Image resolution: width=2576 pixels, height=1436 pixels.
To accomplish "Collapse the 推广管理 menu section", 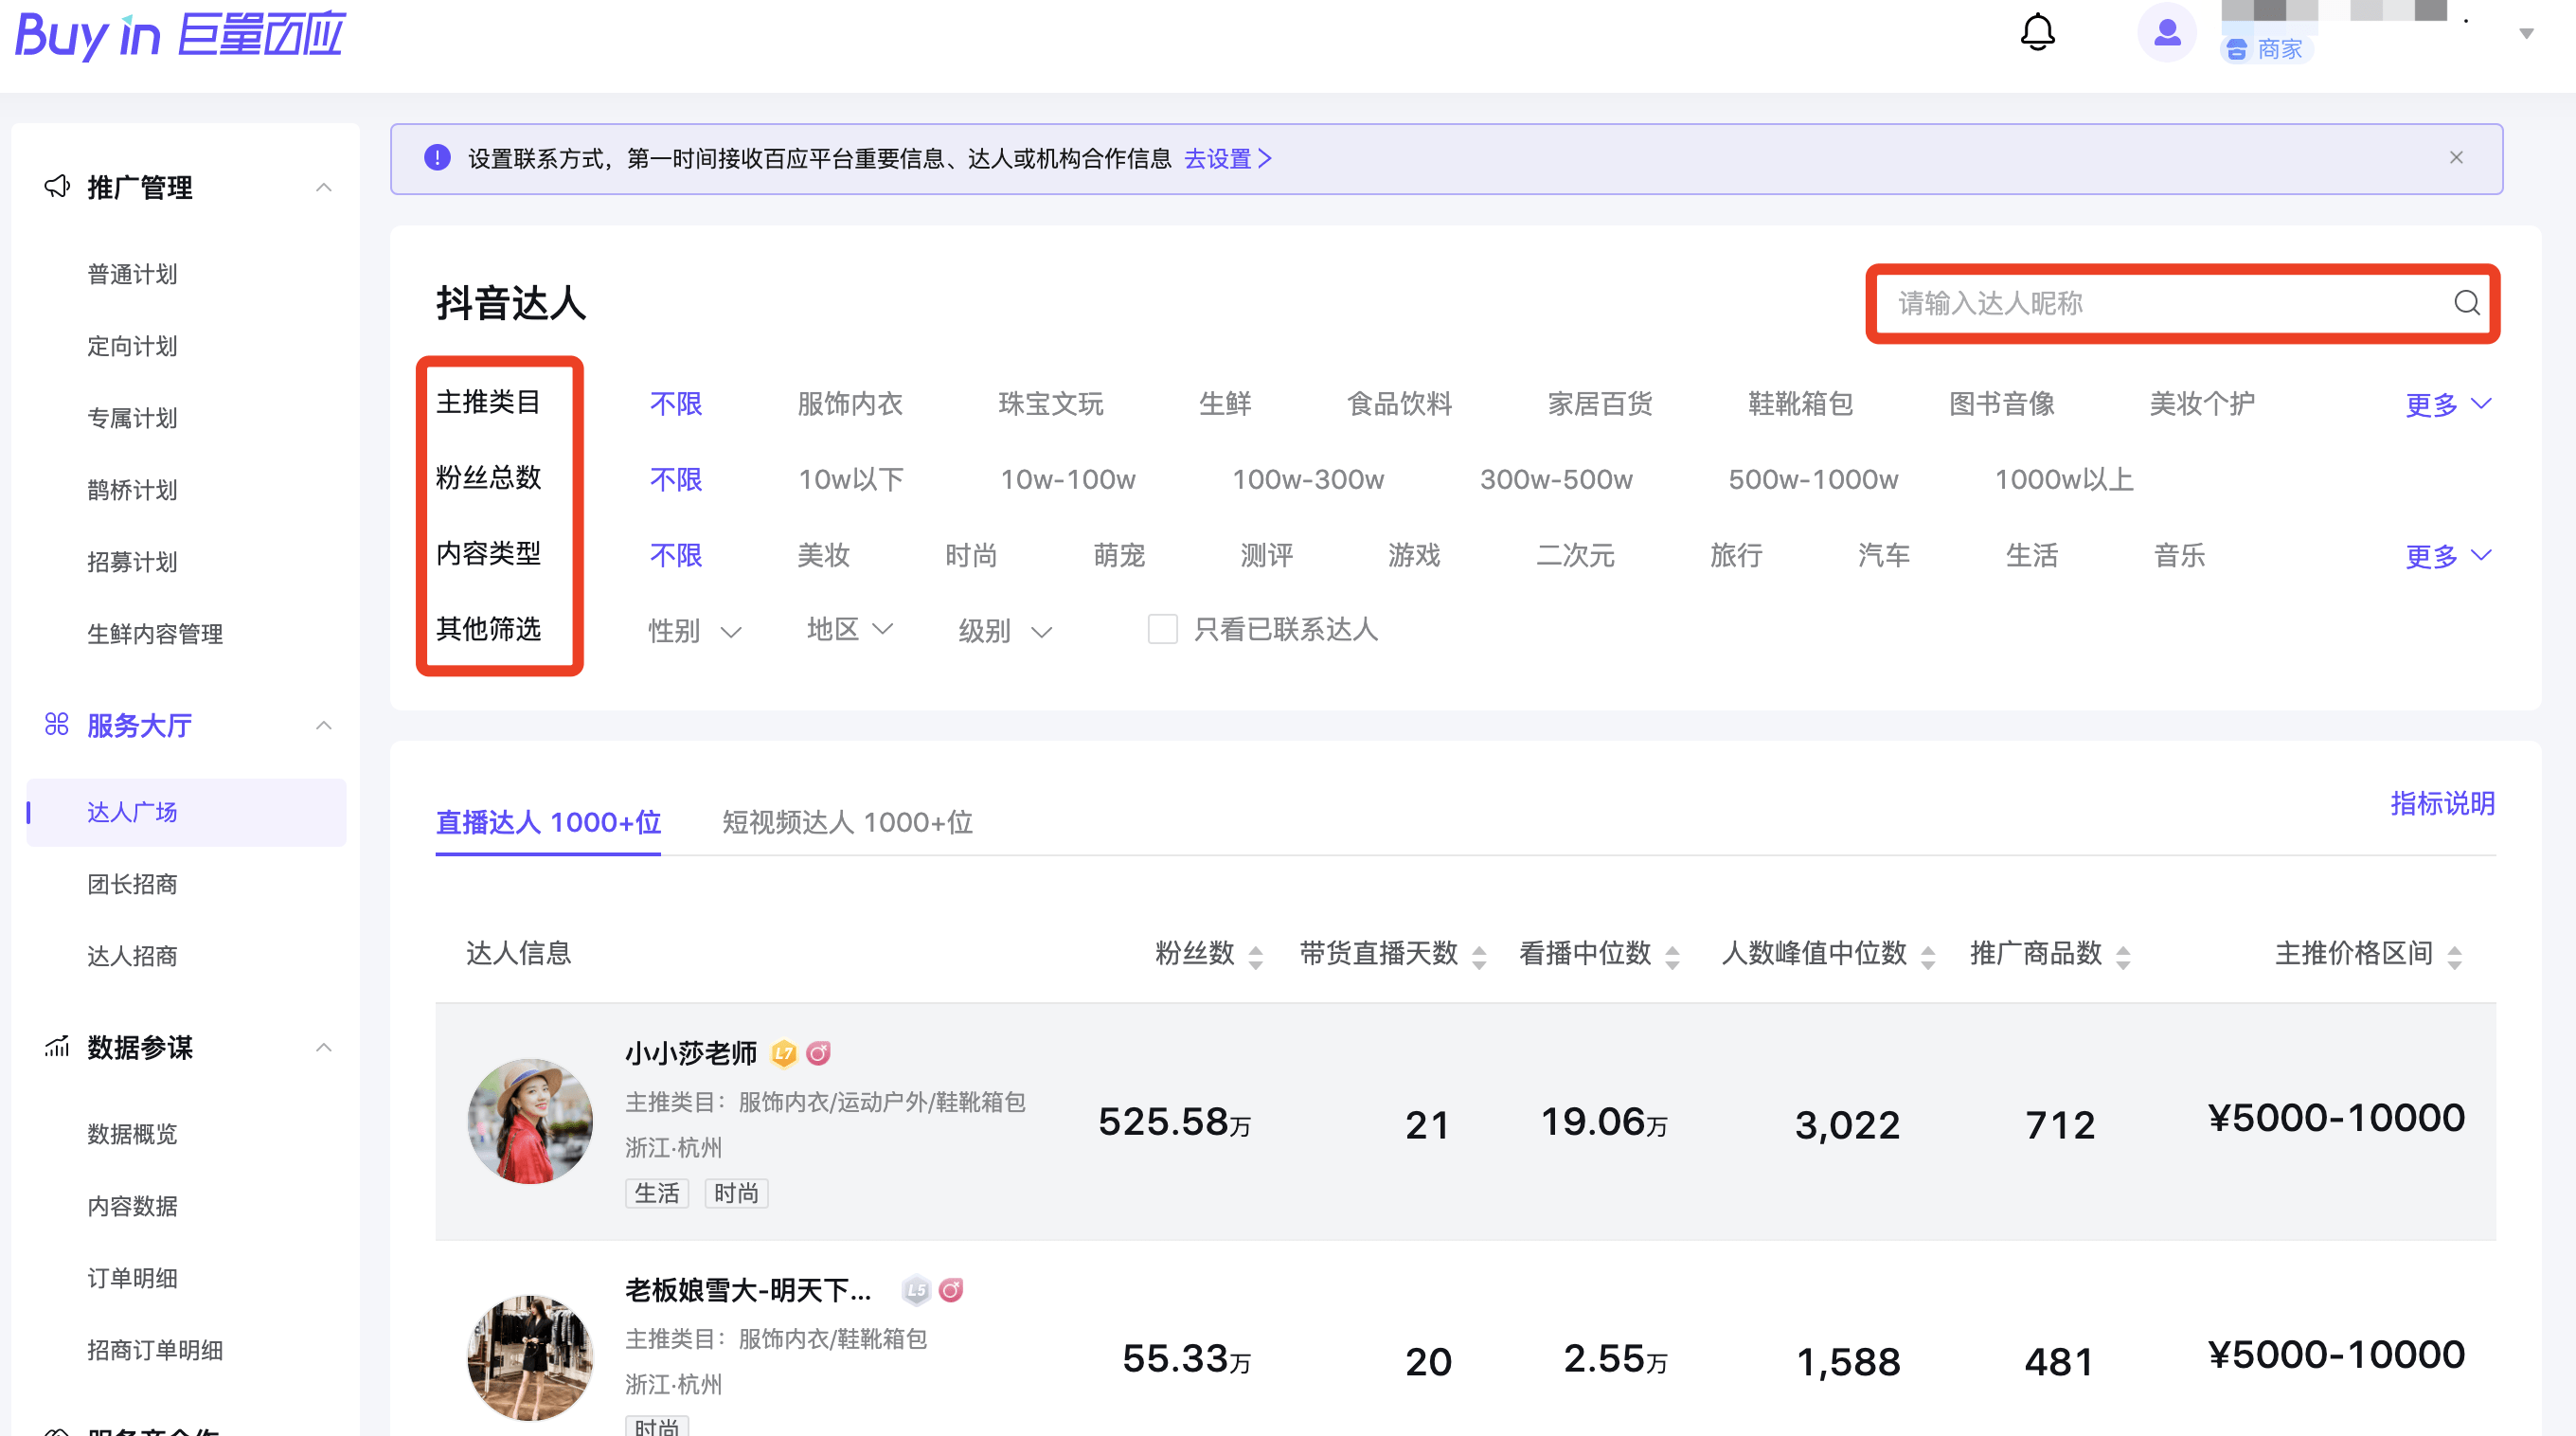I will pos(324,187).
